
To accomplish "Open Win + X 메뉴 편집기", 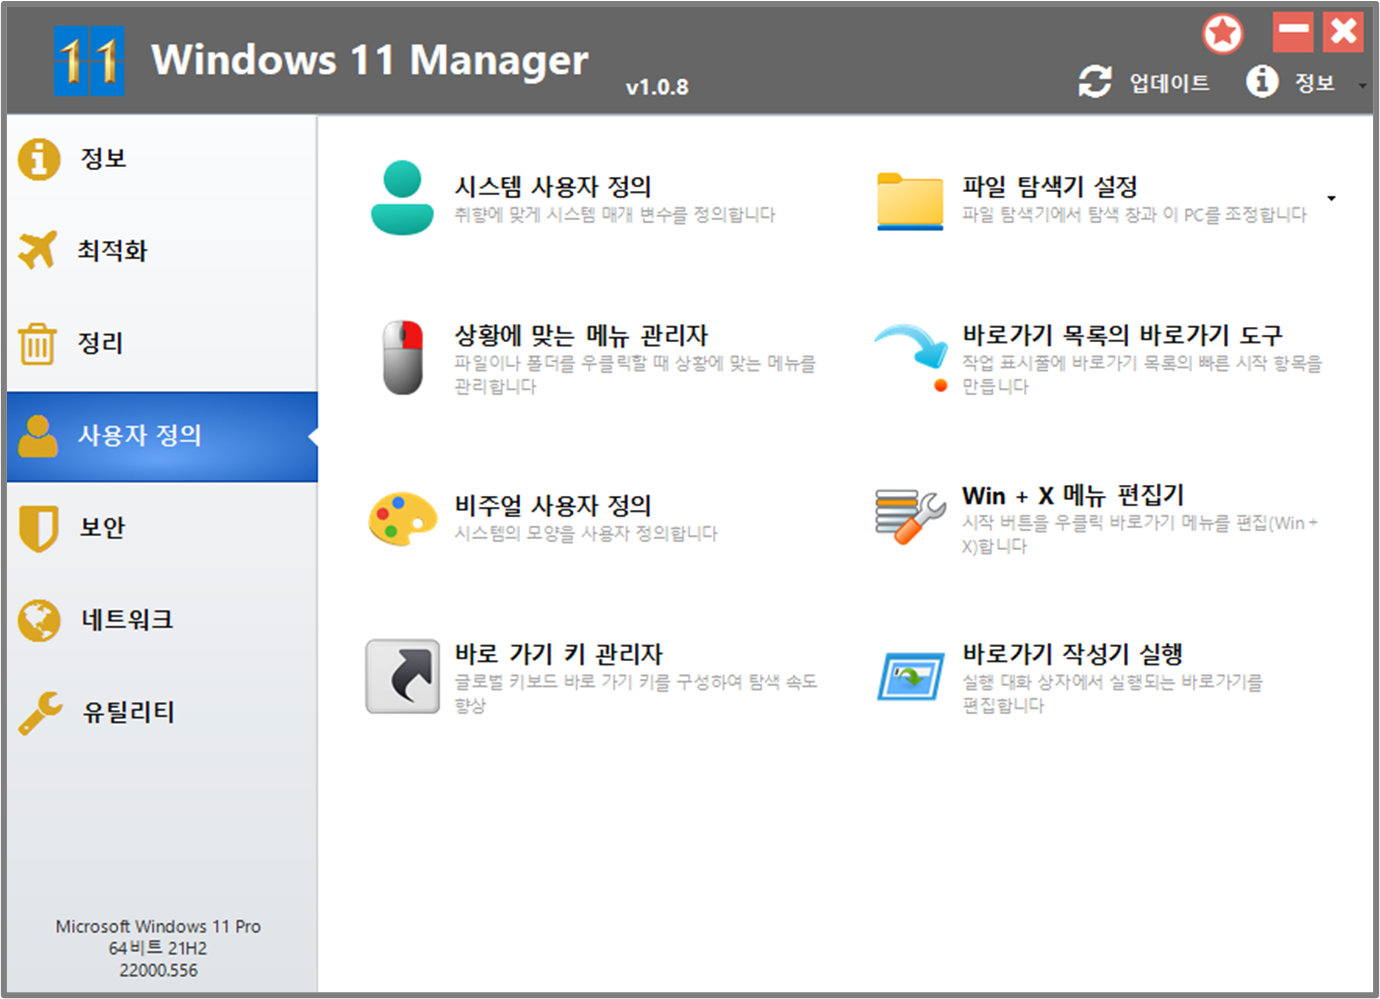I will tap(1073, 496).
